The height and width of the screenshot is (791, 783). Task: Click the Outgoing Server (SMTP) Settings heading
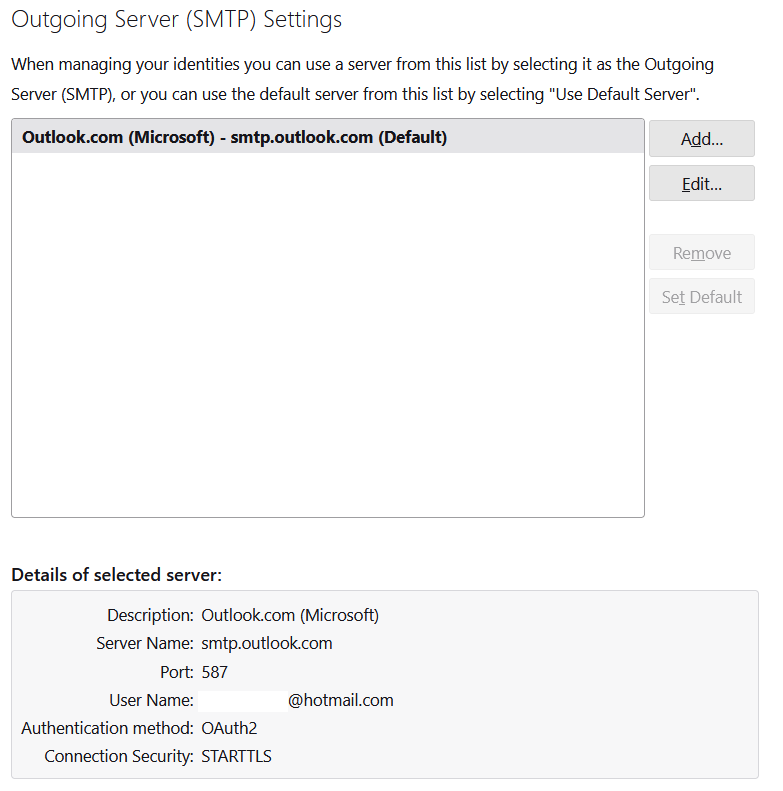pos(177,19)
